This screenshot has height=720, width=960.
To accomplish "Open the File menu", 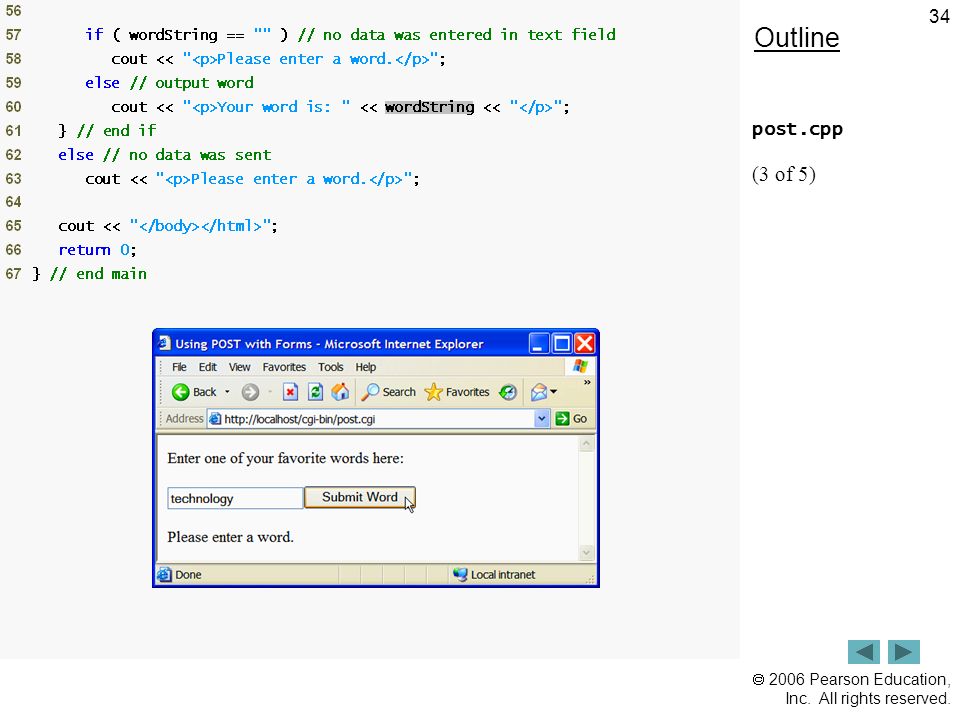I will 179,367.
